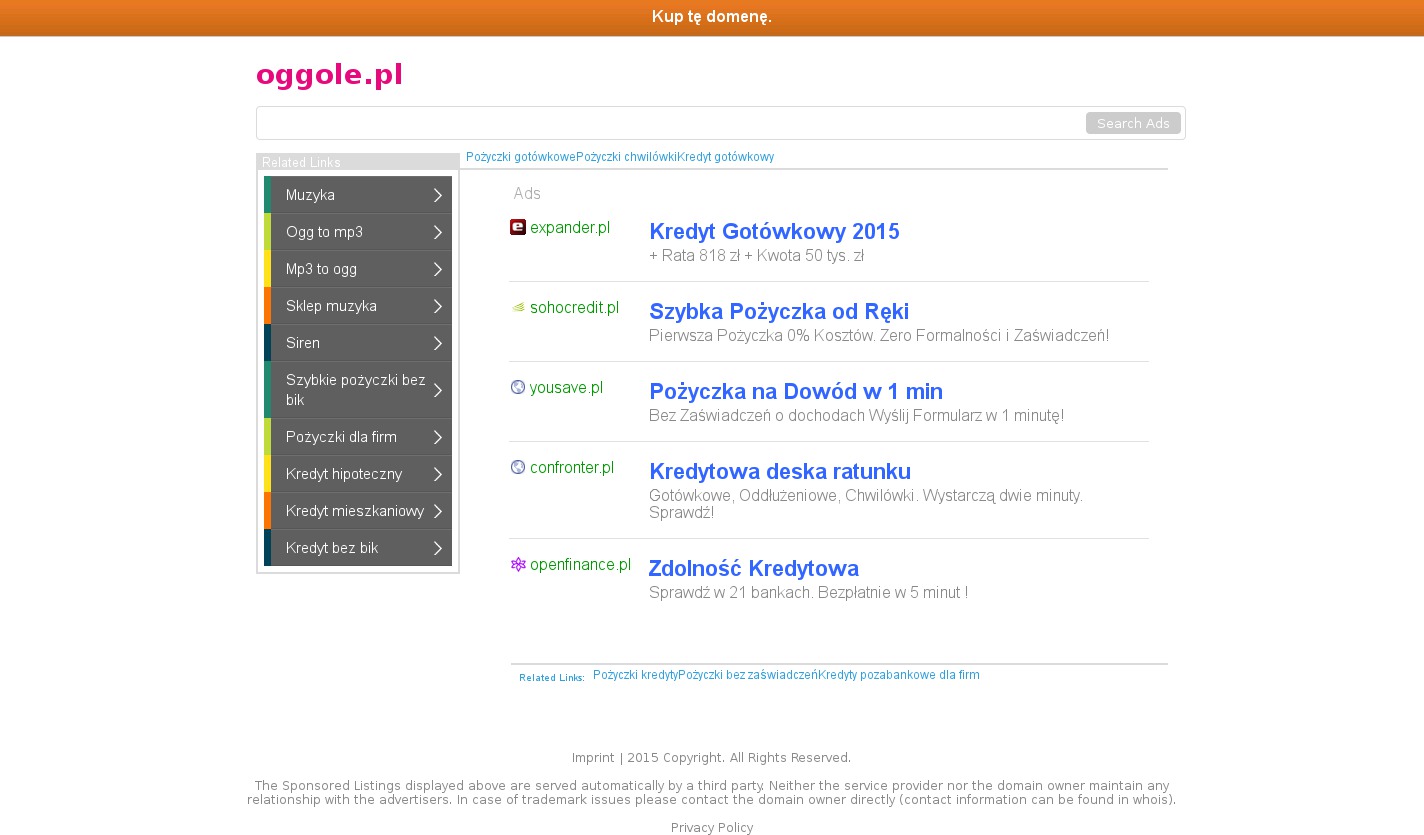1424x835 pixels.
Task: Open the Kredyt Gotówkowy 2015 ad
Action: [x=774, y=231]
